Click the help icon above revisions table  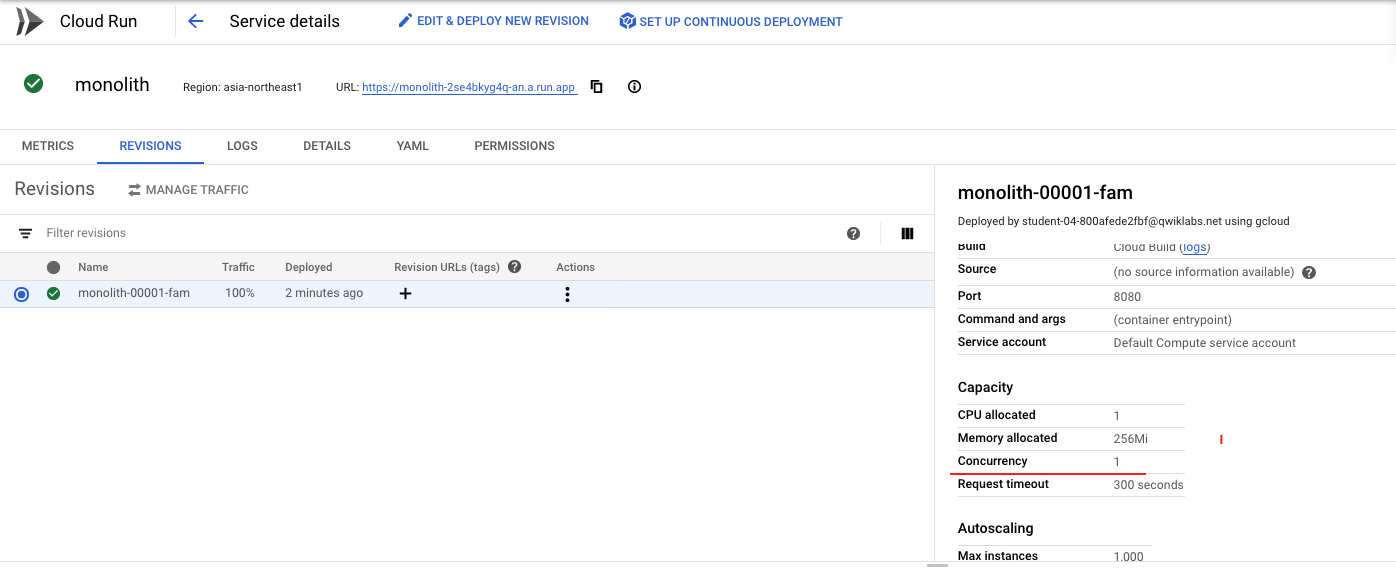[853, 233]
